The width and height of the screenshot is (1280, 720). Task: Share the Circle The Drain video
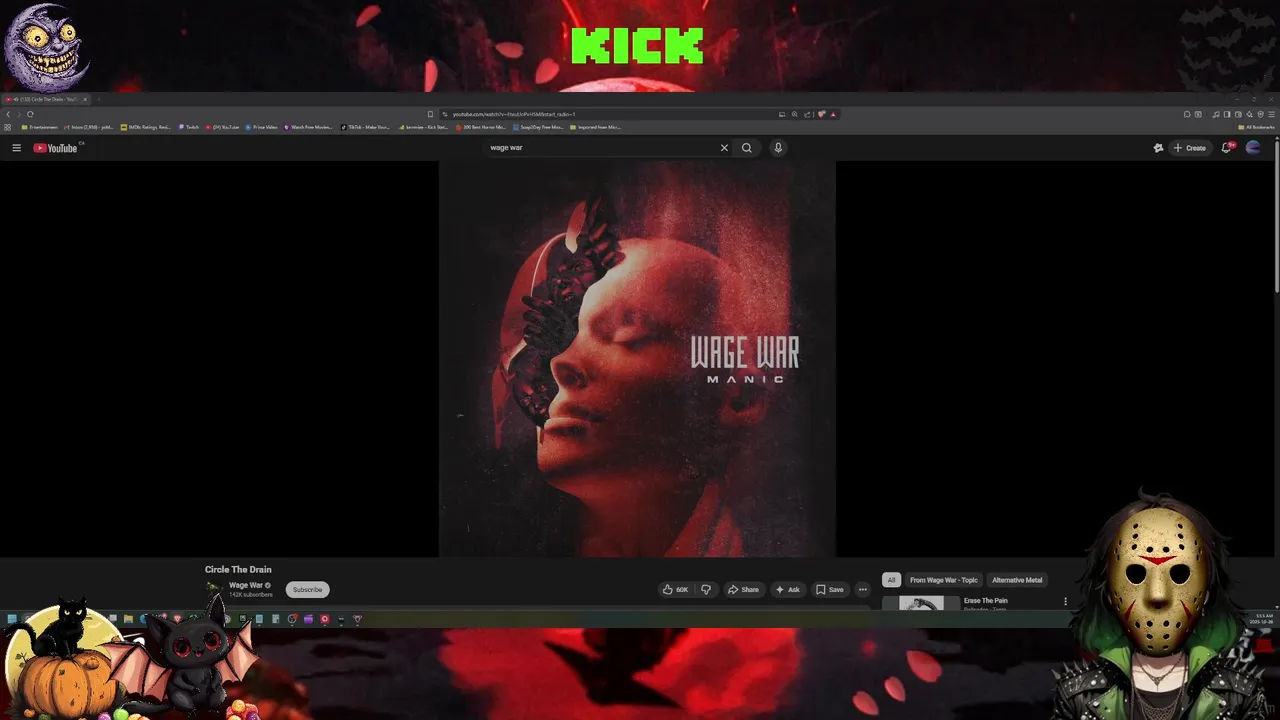[743, 590]
